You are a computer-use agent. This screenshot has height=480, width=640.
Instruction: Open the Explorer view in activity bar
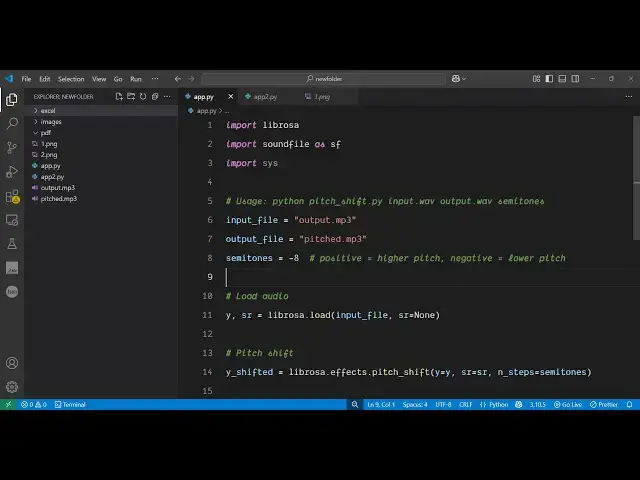[12, 99]
